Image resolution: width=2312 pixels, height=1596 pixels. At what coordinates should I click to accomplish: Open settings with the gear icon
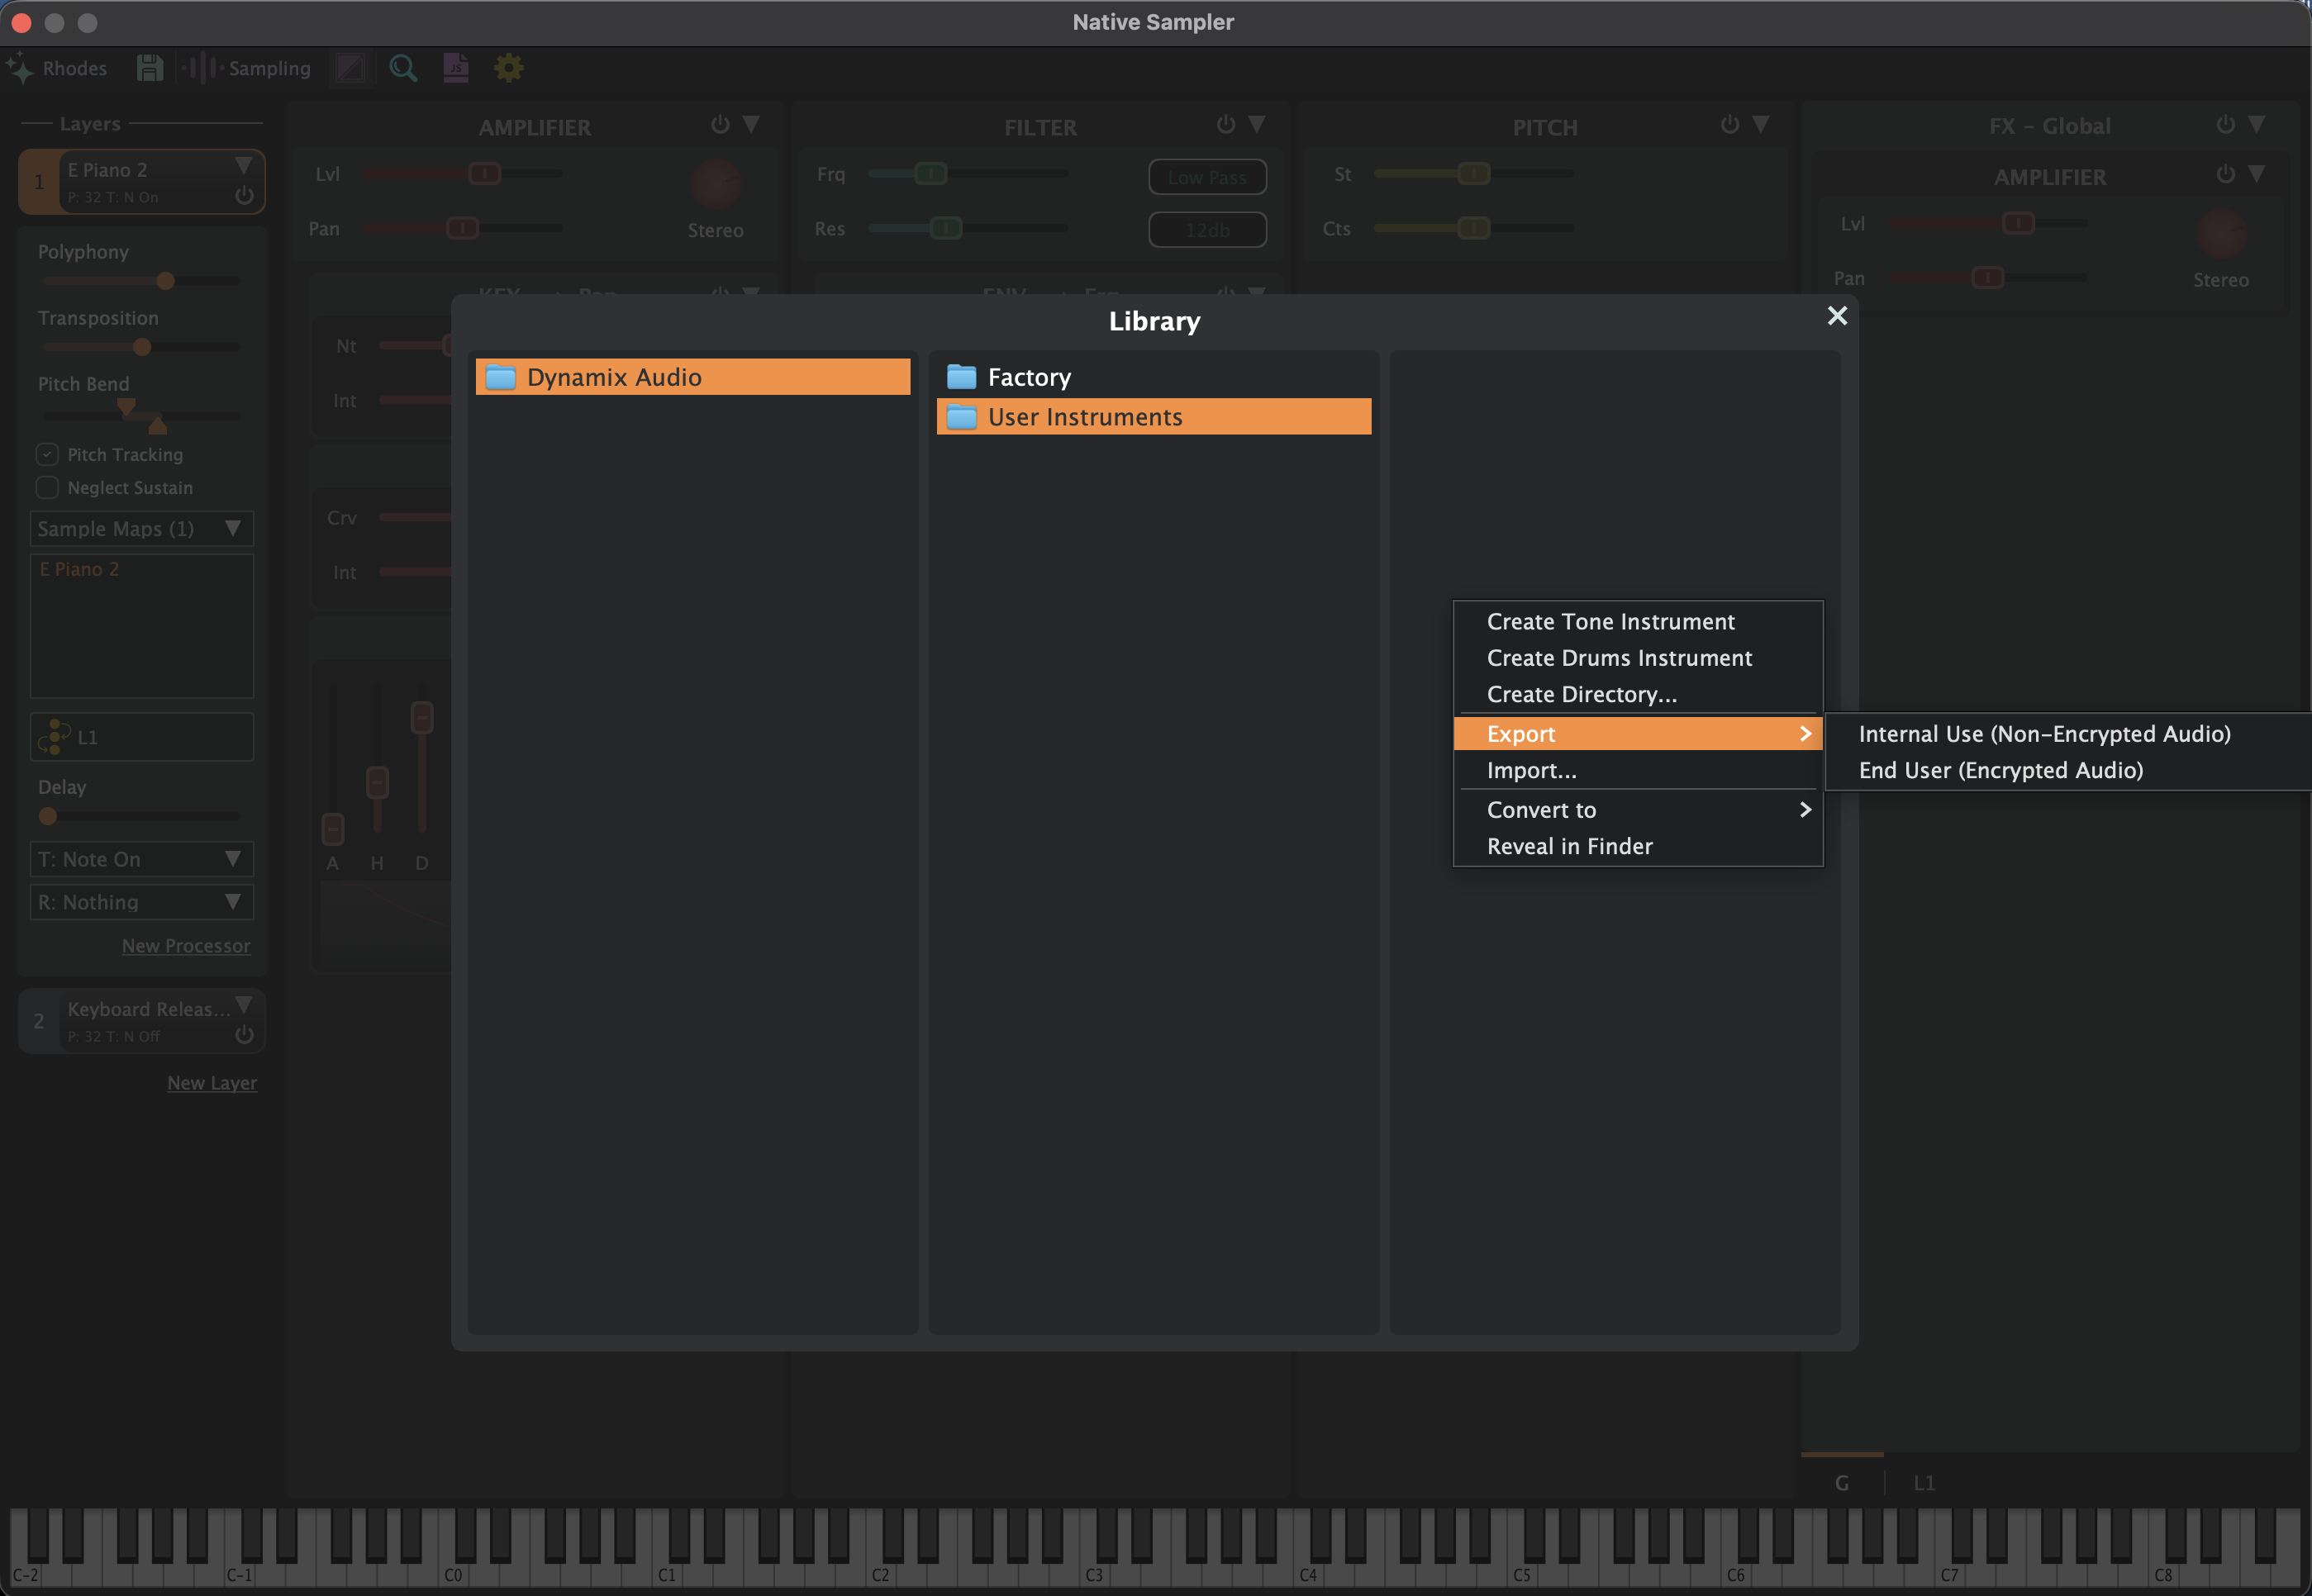point(509,68)
